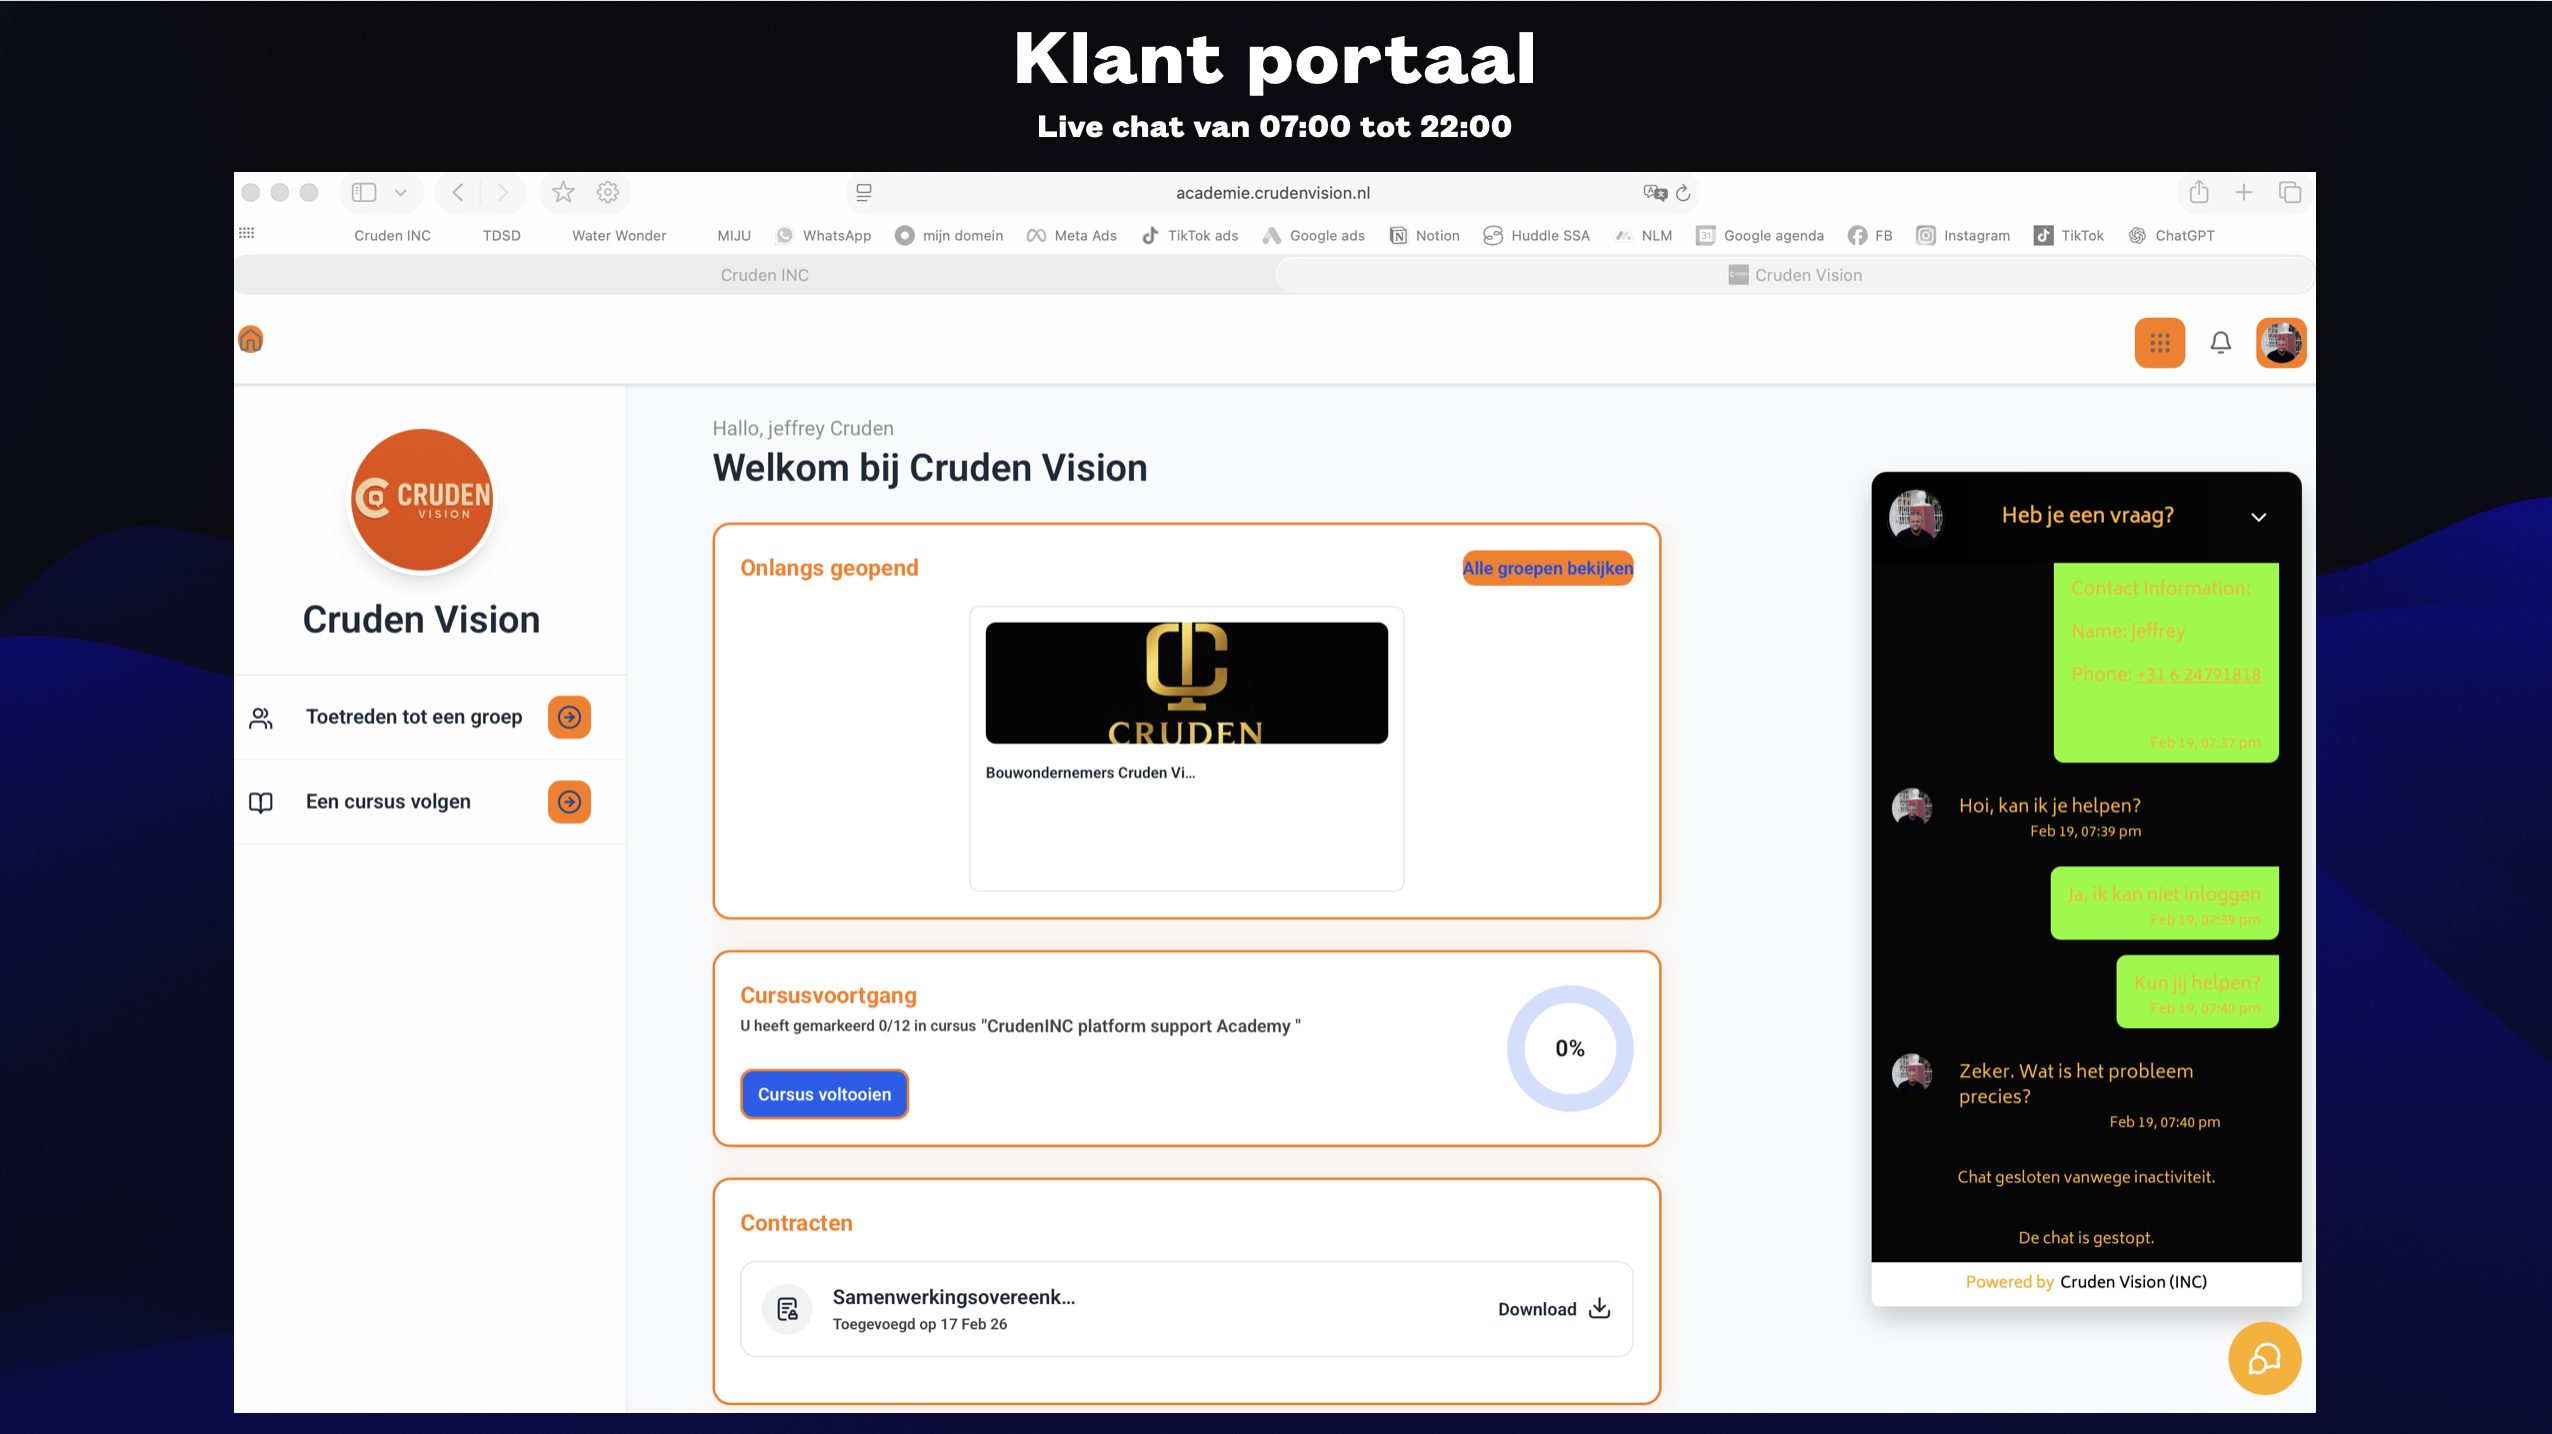This screenshot has height=1434, width=2552.
Task: Click the contract document icon
Action: pos(788,1309)
